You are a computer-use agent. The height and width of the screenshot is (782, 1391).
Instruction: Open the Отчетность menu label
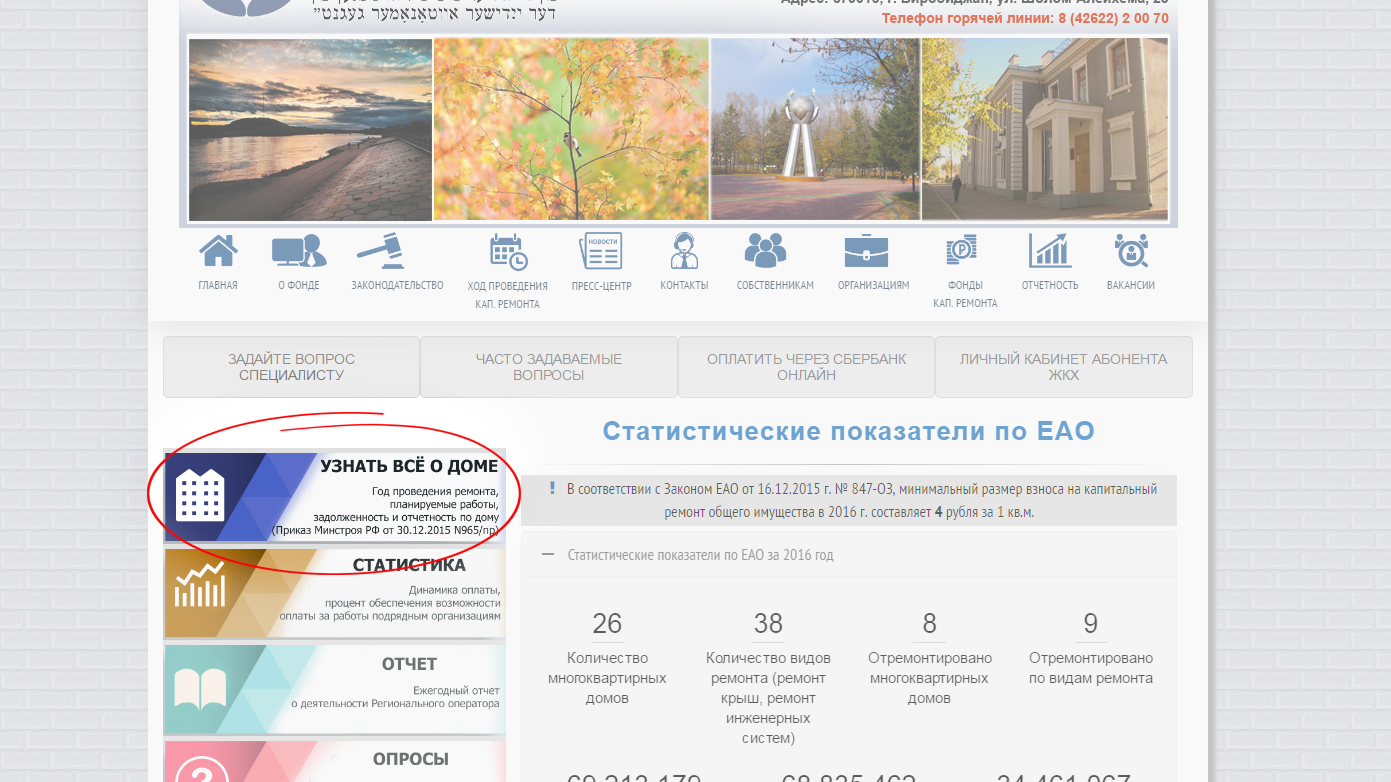point(1050,285)
